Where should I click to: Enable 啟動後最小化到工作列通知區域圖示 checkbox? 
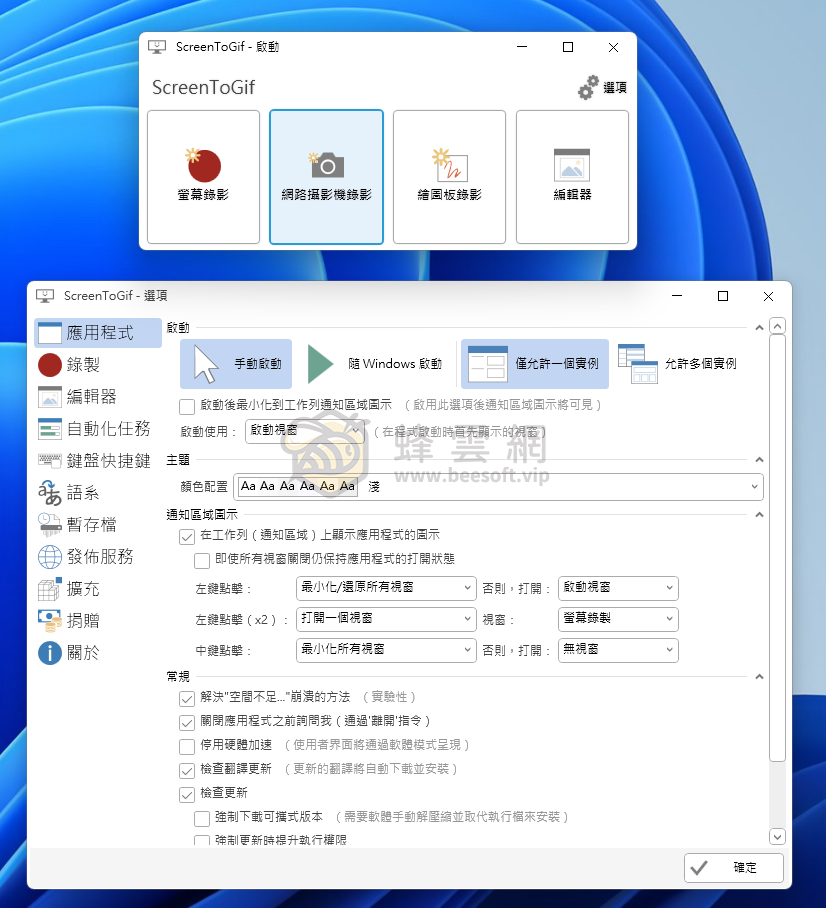(187, 407)
